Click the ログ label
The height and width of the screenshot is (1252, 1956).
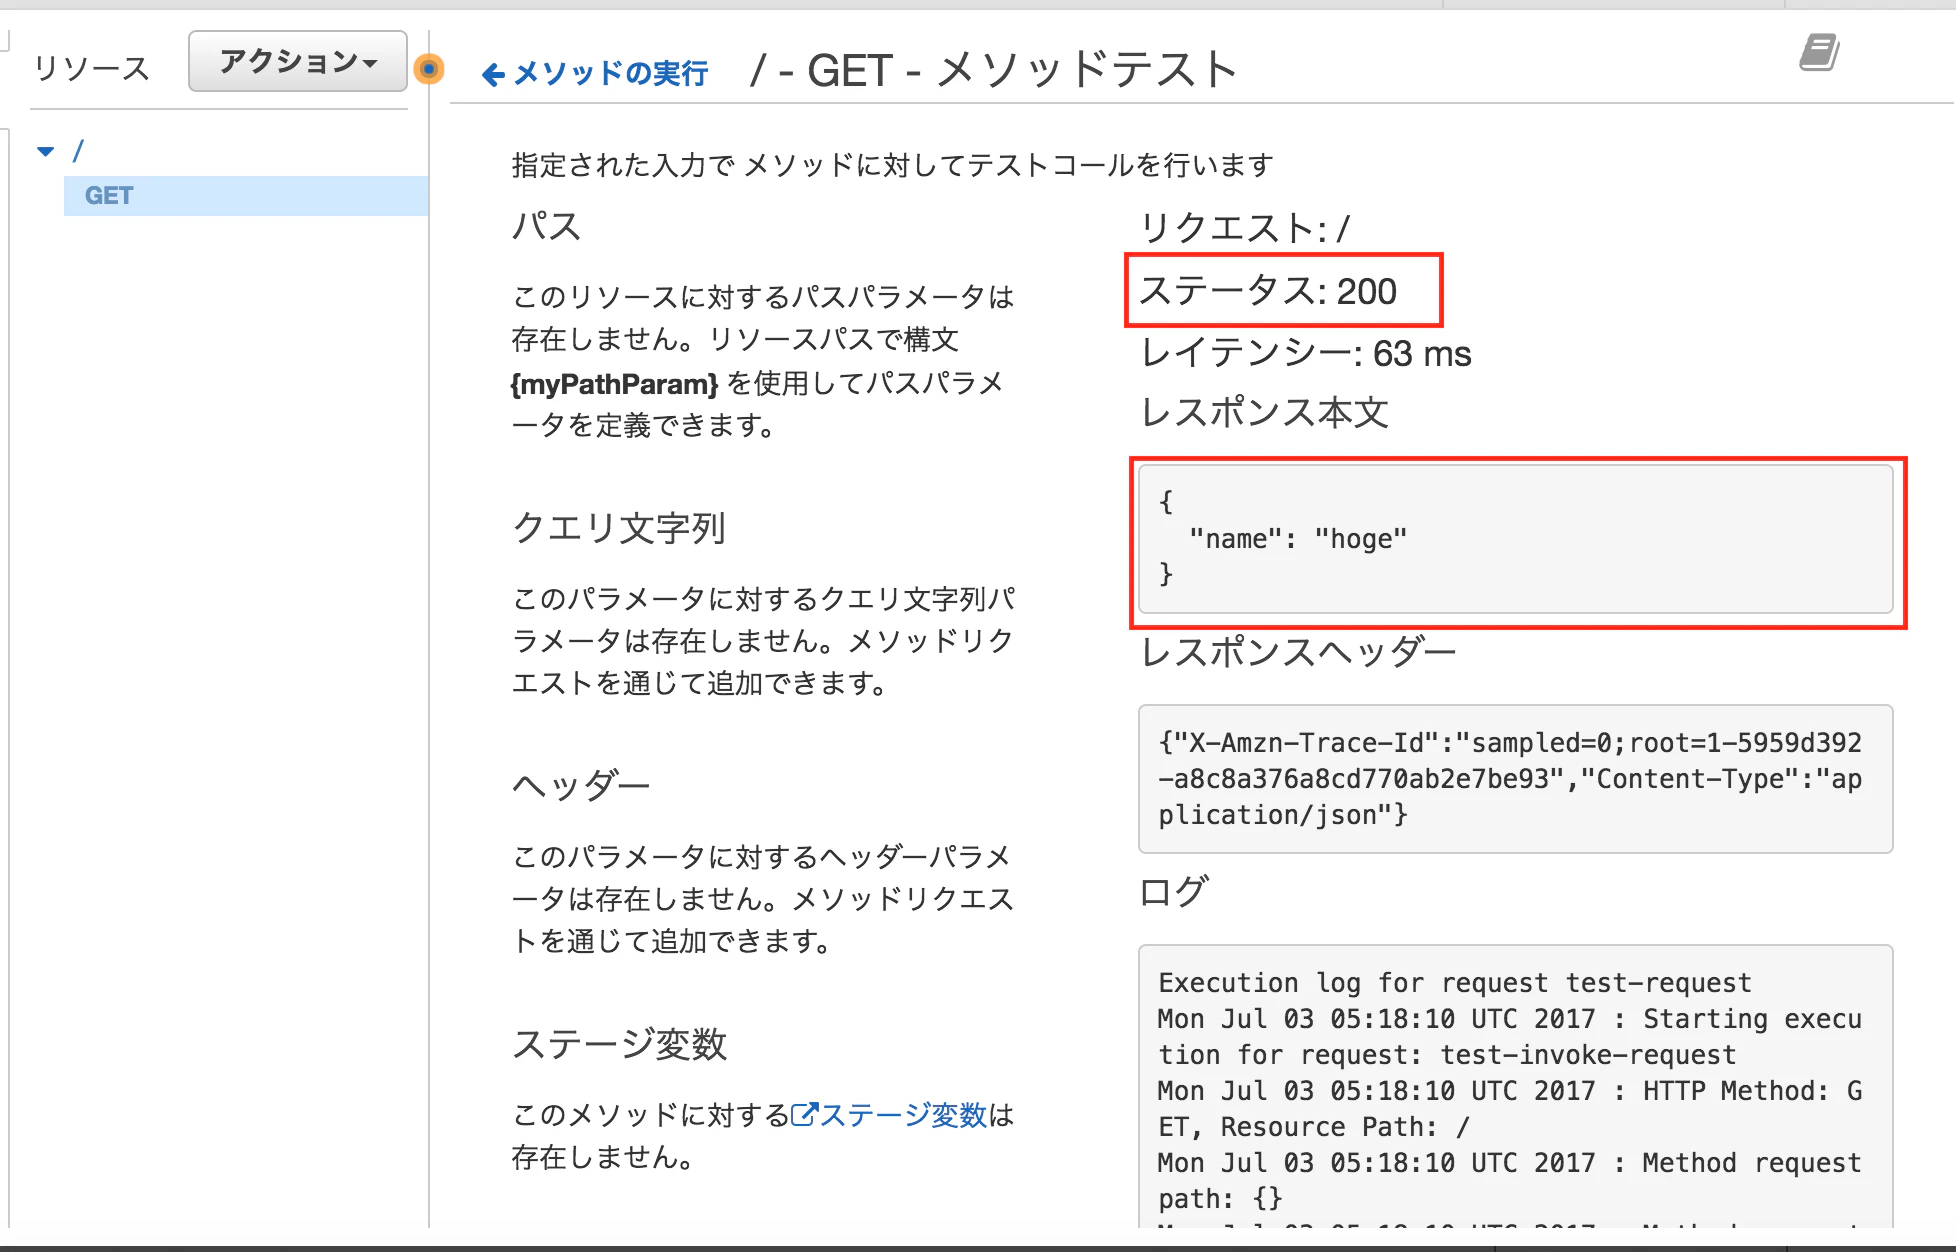pyautogui.click(x=1174, y=891)
